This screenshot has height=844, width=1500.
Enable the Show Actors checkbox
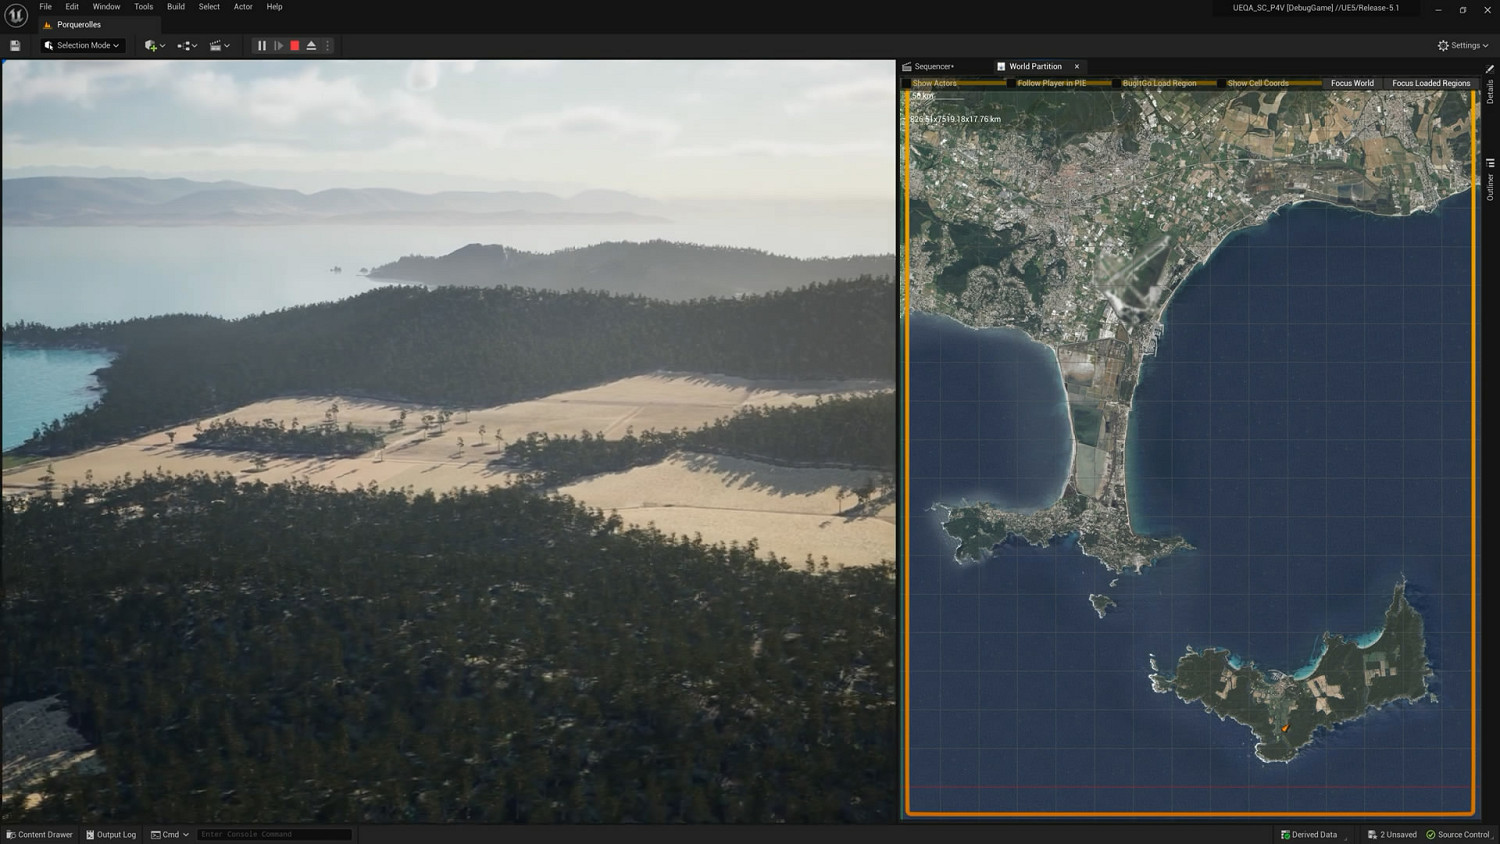click(x=908, y=84)
